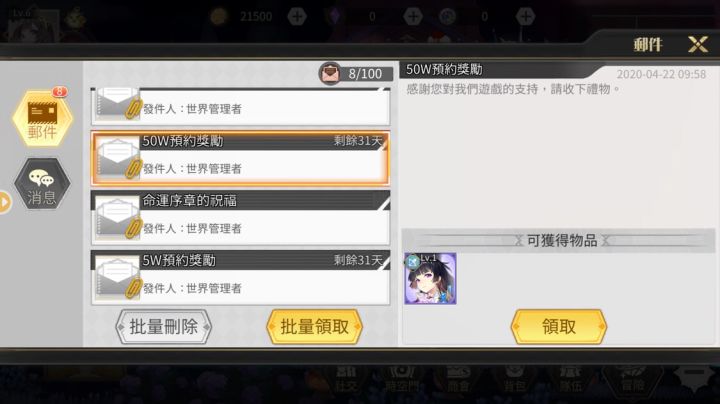Open the 50W預約獎勵 mail entry

[x=241, y=158]
